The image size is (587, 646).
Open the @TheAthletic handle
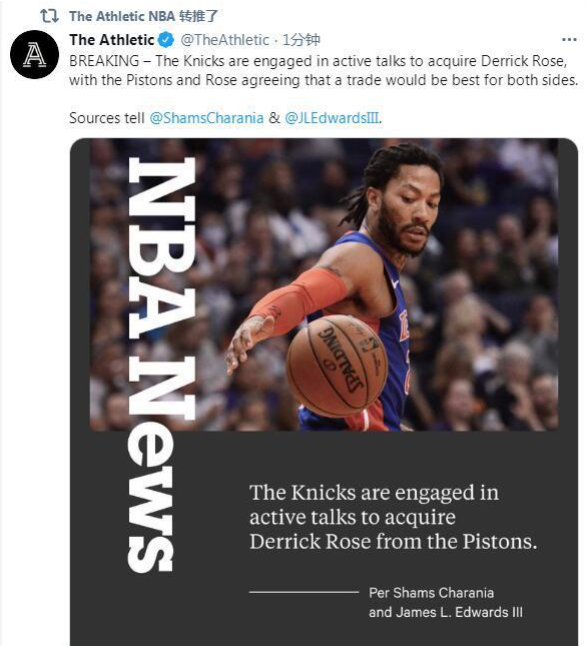click(x=225, y=40)
